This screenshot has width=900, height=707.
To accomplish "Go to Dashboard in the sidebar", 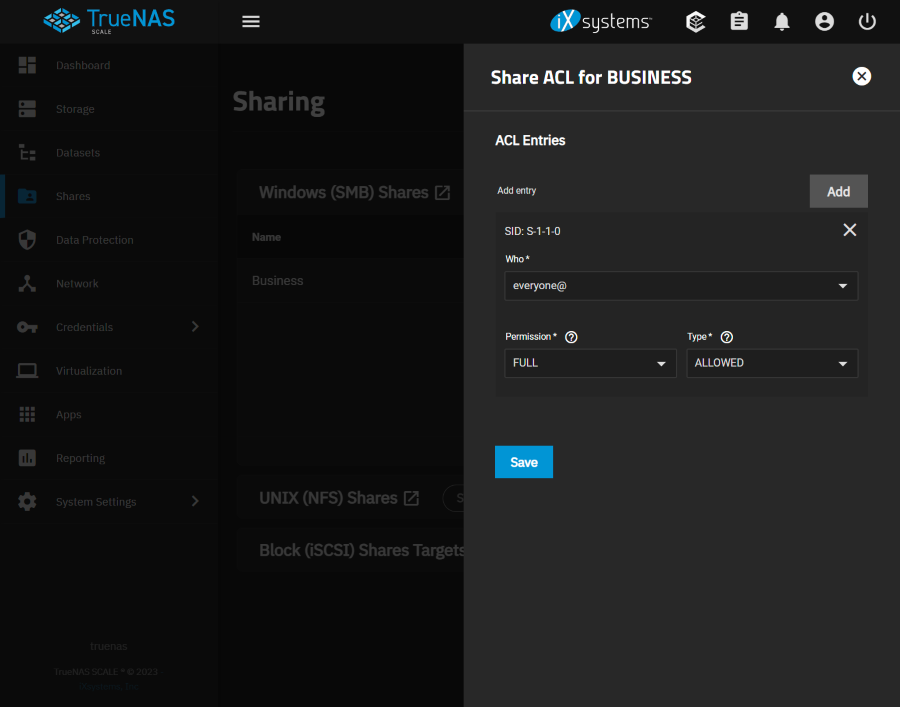I will tap(82, 65).
